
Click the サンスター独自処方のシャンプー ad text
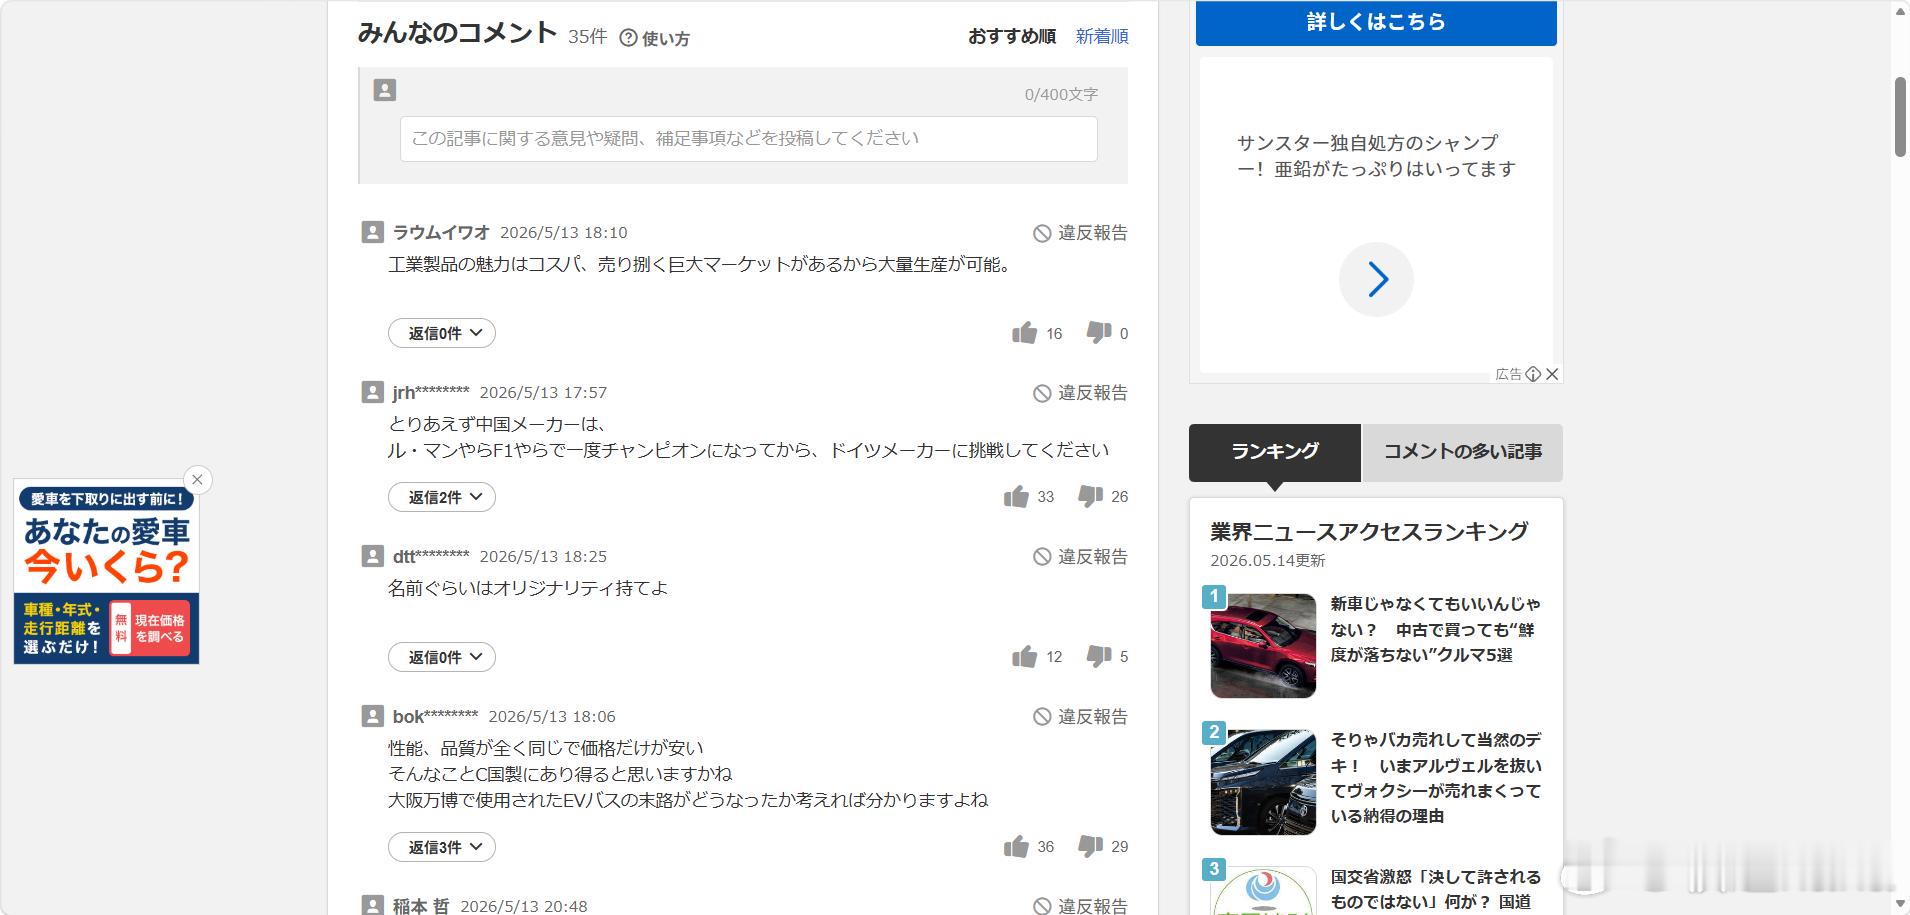pyautogui.click(x=1376, y=156)
